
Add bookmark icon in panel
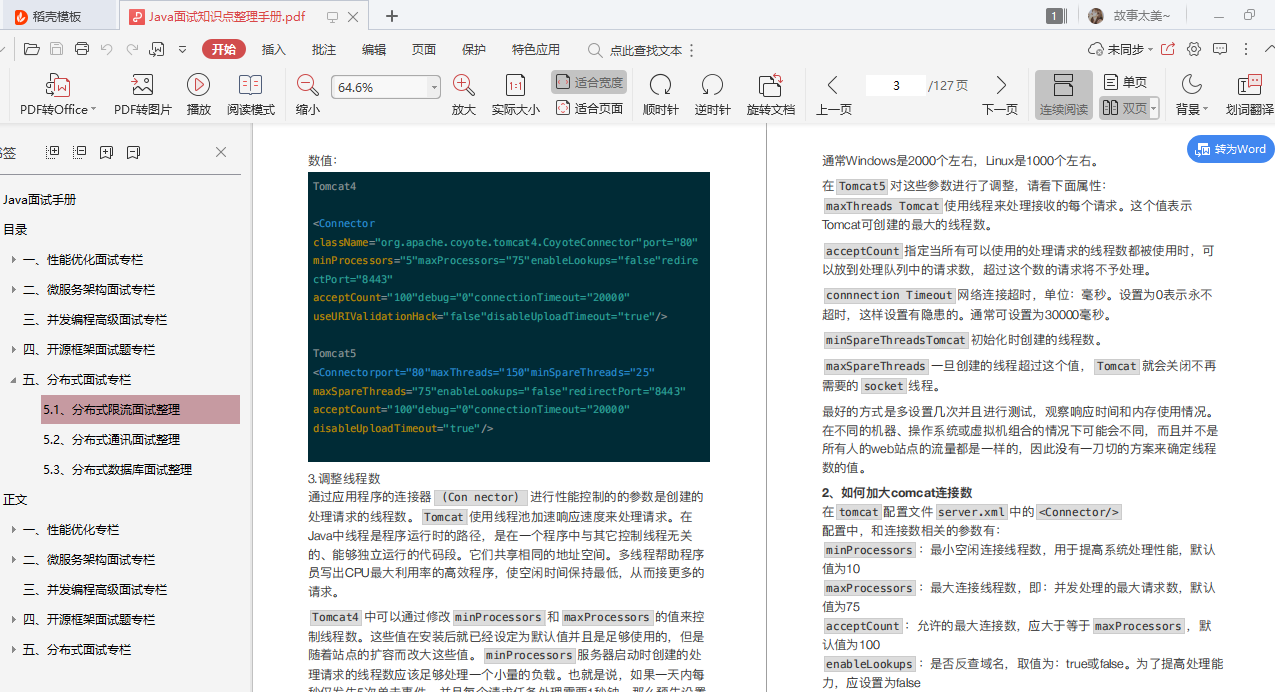coord(107,152)
